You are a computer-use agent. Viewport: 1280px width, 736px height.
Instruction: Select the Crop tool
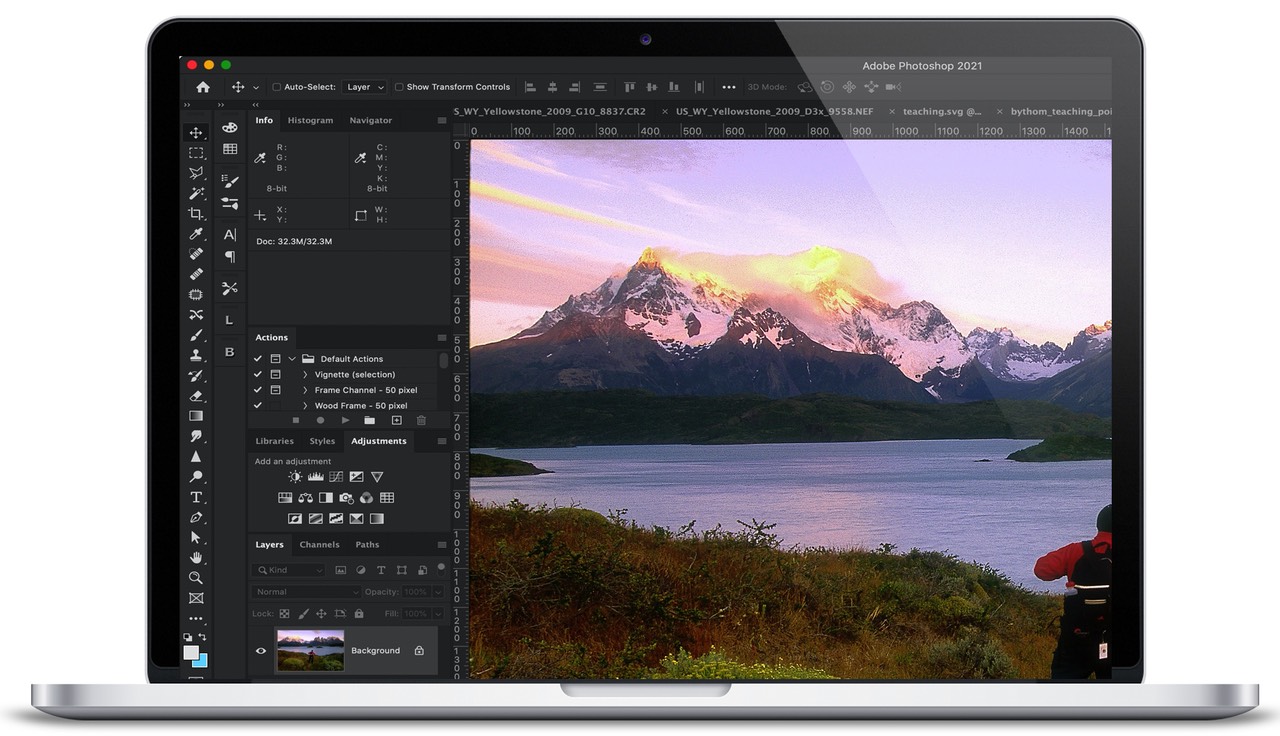[x=196, y=214]
